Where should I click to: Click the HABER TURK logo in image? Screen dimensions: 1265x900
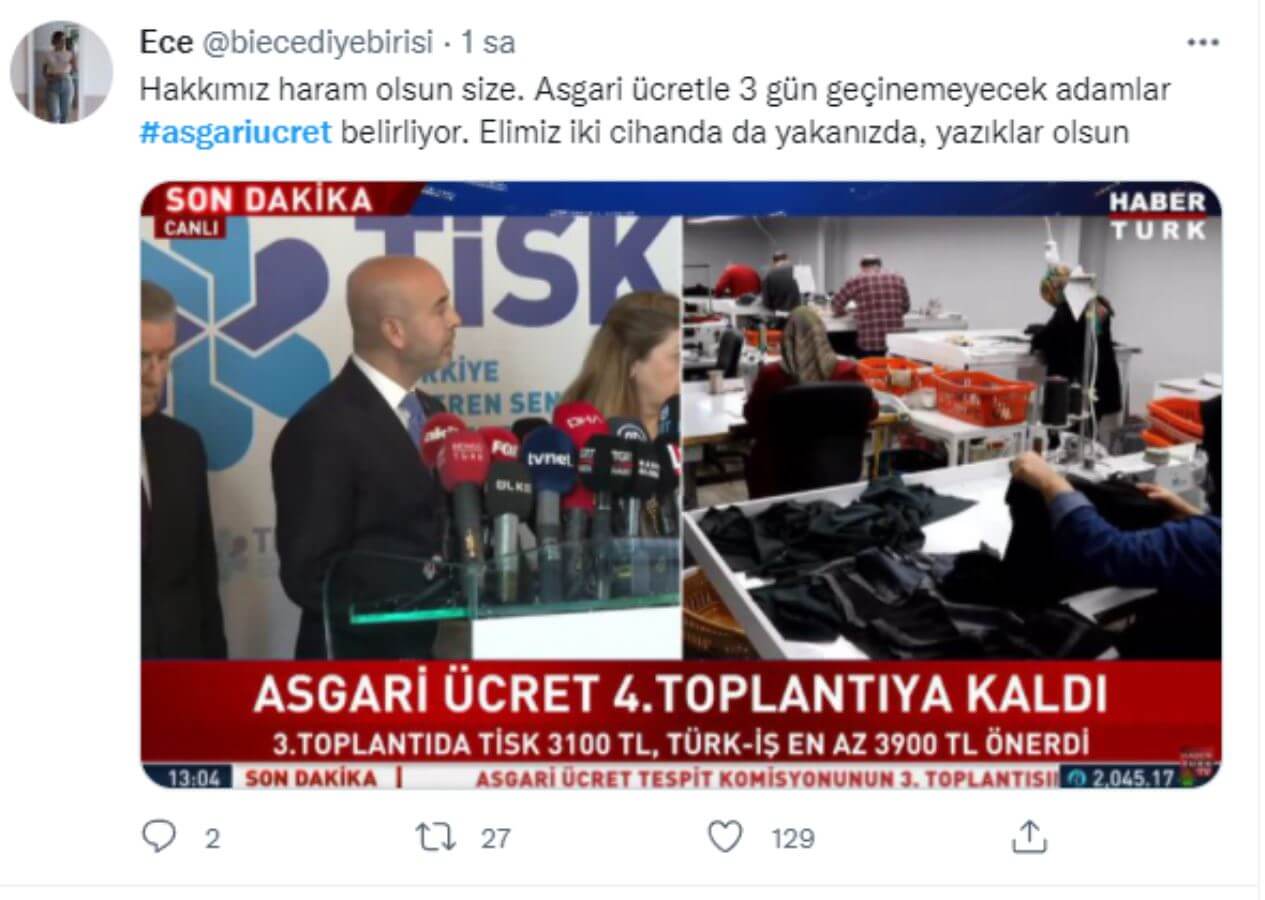point(1157,215)
